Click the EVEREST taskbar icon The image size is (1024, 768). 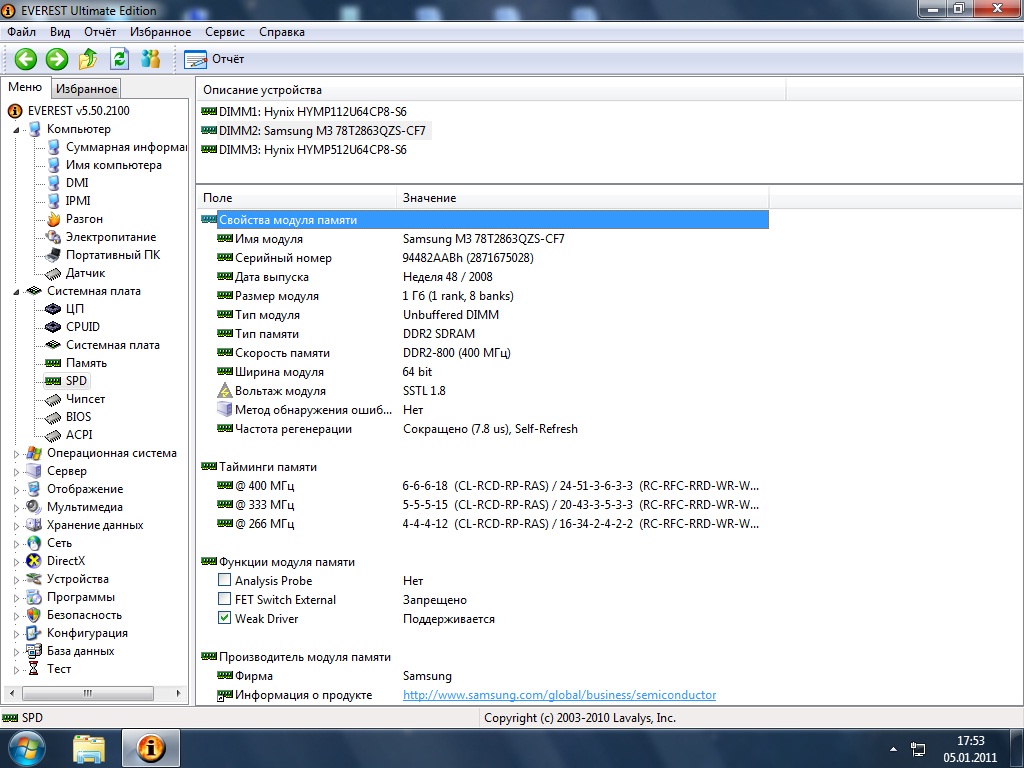tap(151, 748)
